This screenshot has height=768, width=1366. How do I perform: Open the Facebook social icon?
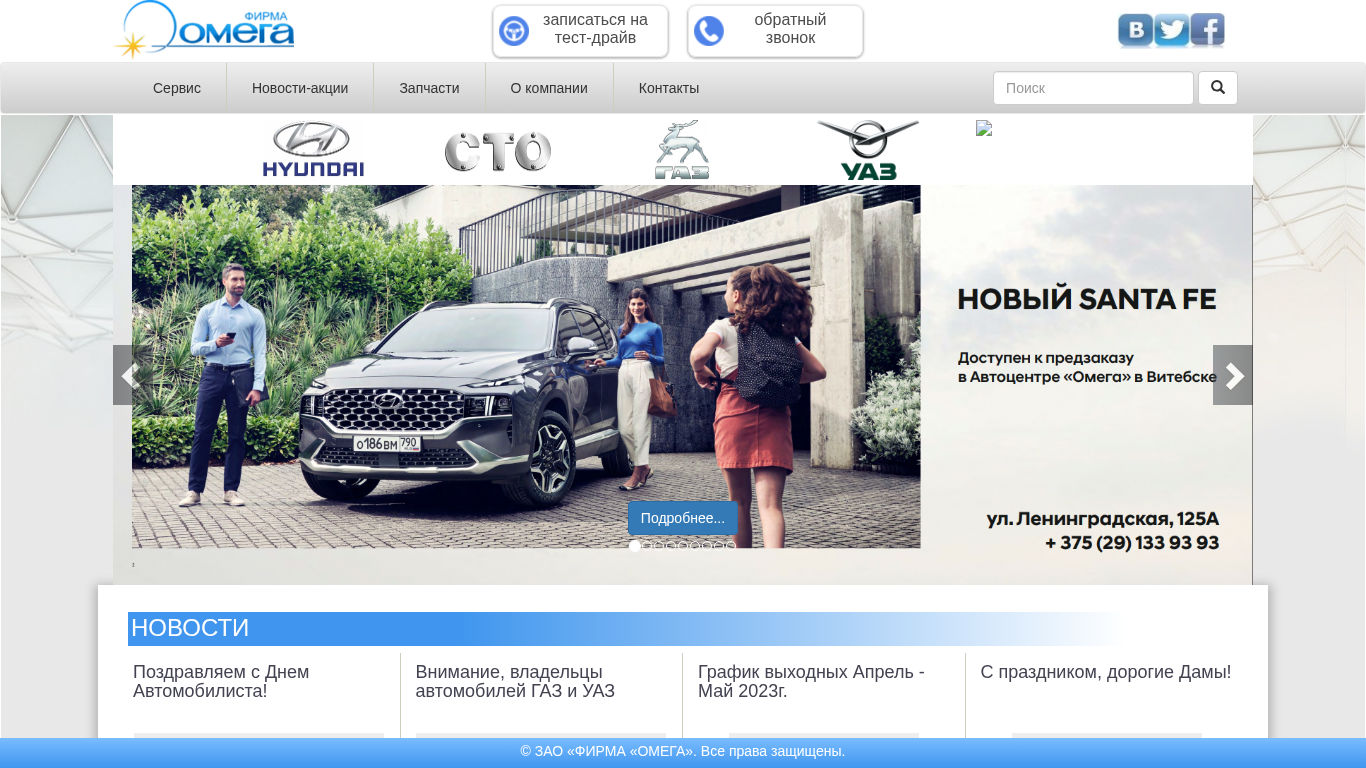[1207, 31]
